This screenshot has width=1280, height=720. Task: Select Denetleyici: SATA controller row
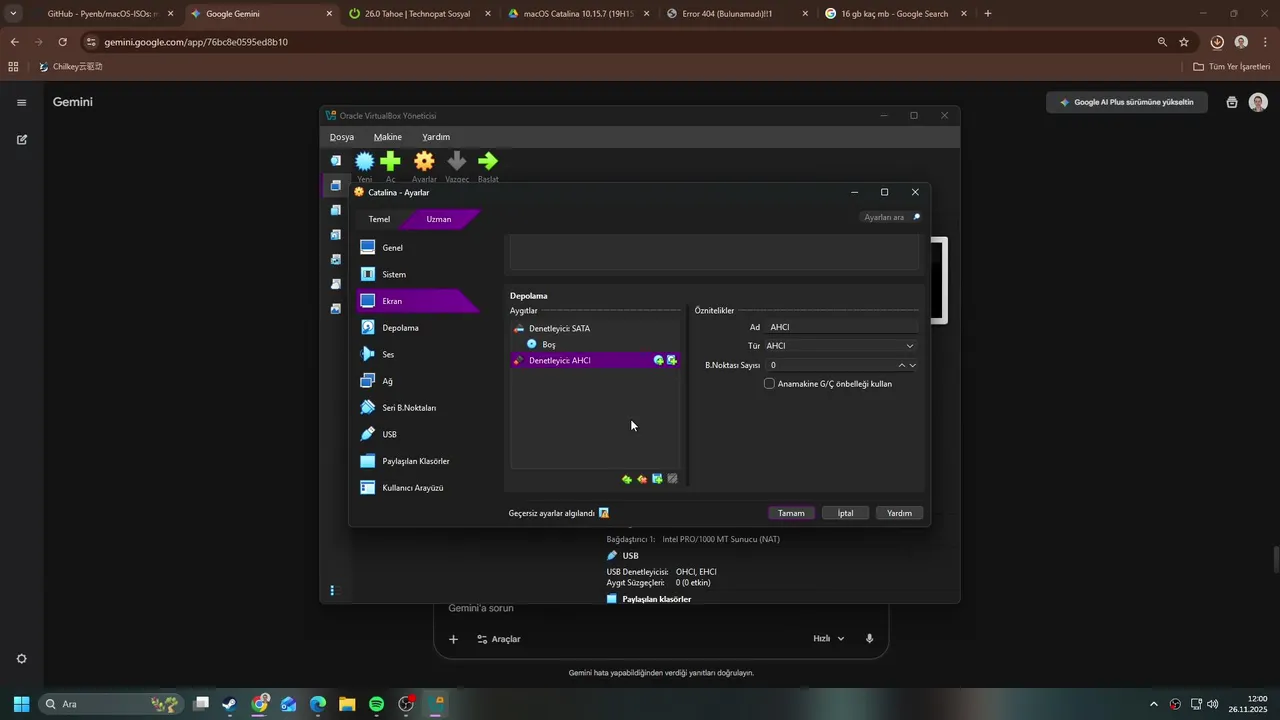click(x=595, y=328)
